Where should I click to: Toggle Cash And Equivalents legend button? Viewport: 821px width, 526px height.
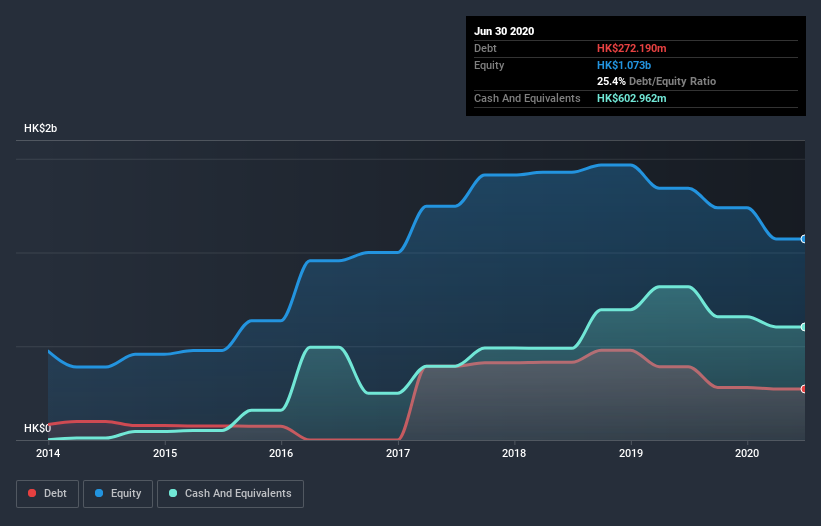pos(230,494)
